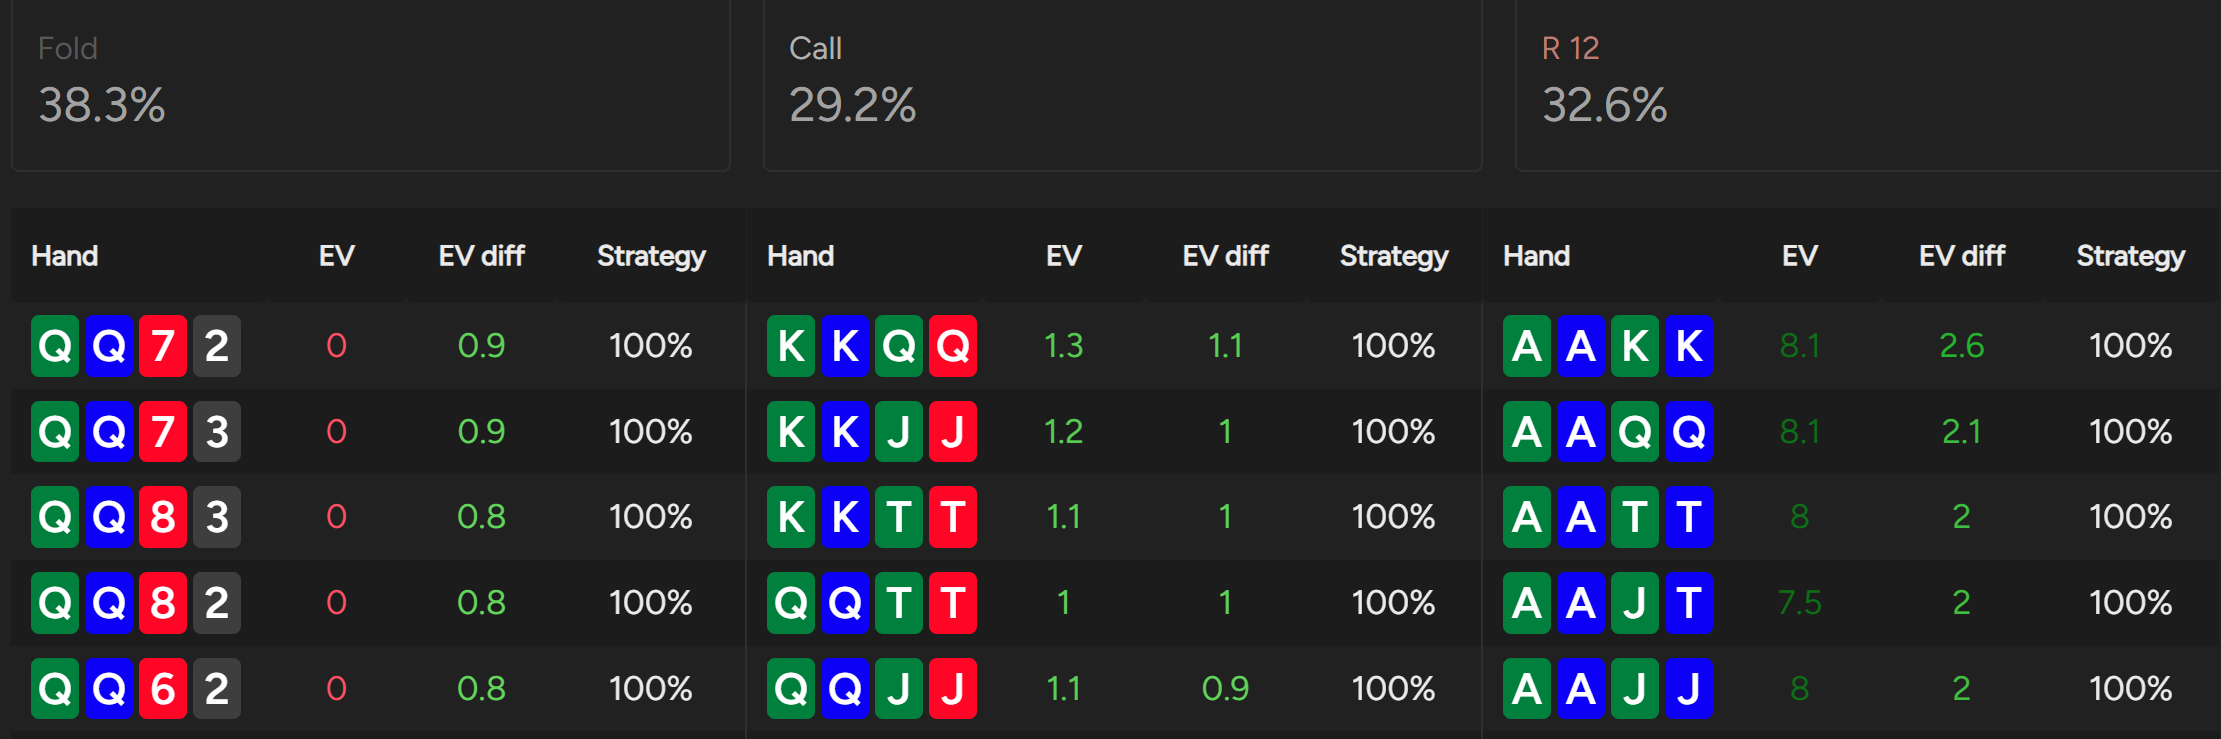Click blue K card in AAKK hand

tap(1689, 346)
